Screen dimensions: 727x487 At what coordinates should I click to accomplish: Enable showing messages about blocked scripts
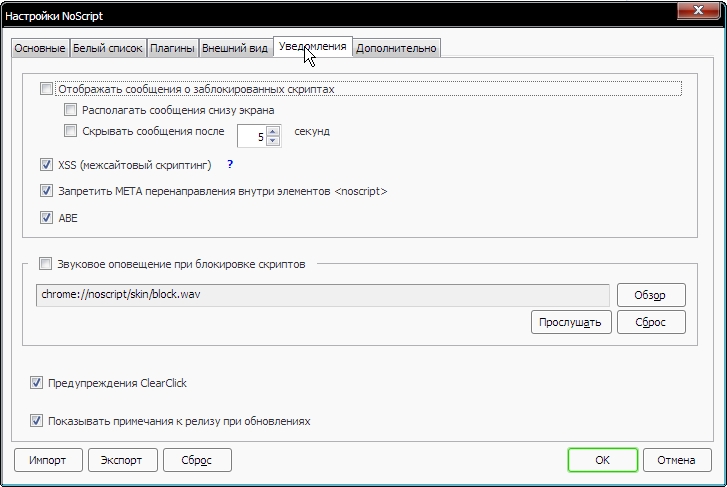pyautogui.click(x=46, y=88)
